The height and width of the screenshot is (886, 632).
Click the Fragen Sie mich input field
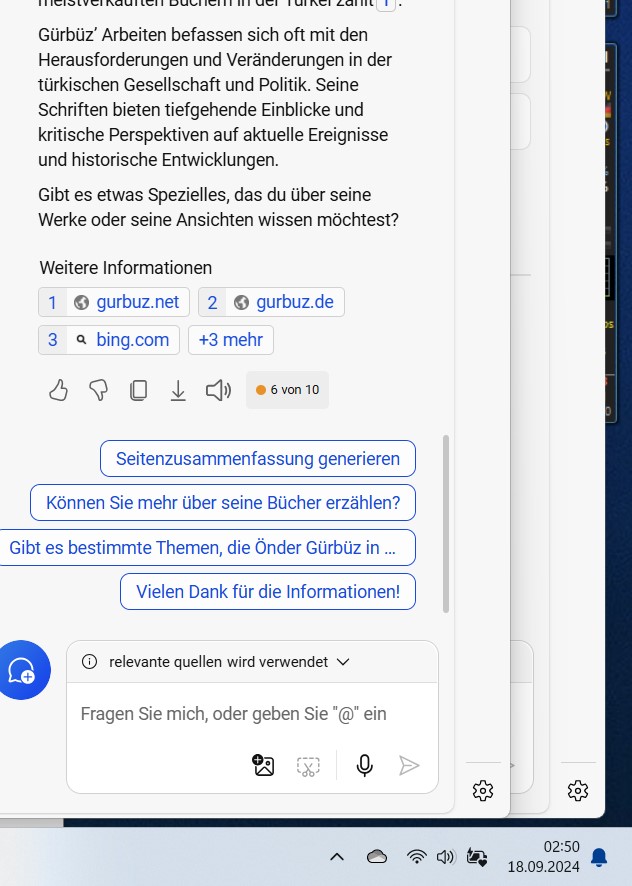252,714
